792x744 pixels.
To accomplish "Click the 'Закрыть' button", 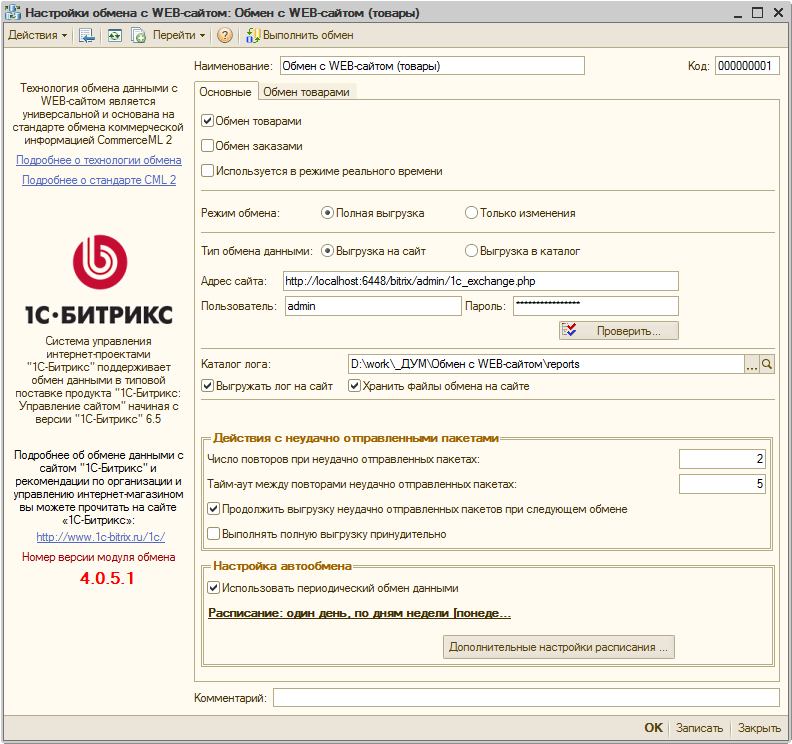I will pos(759,728).
